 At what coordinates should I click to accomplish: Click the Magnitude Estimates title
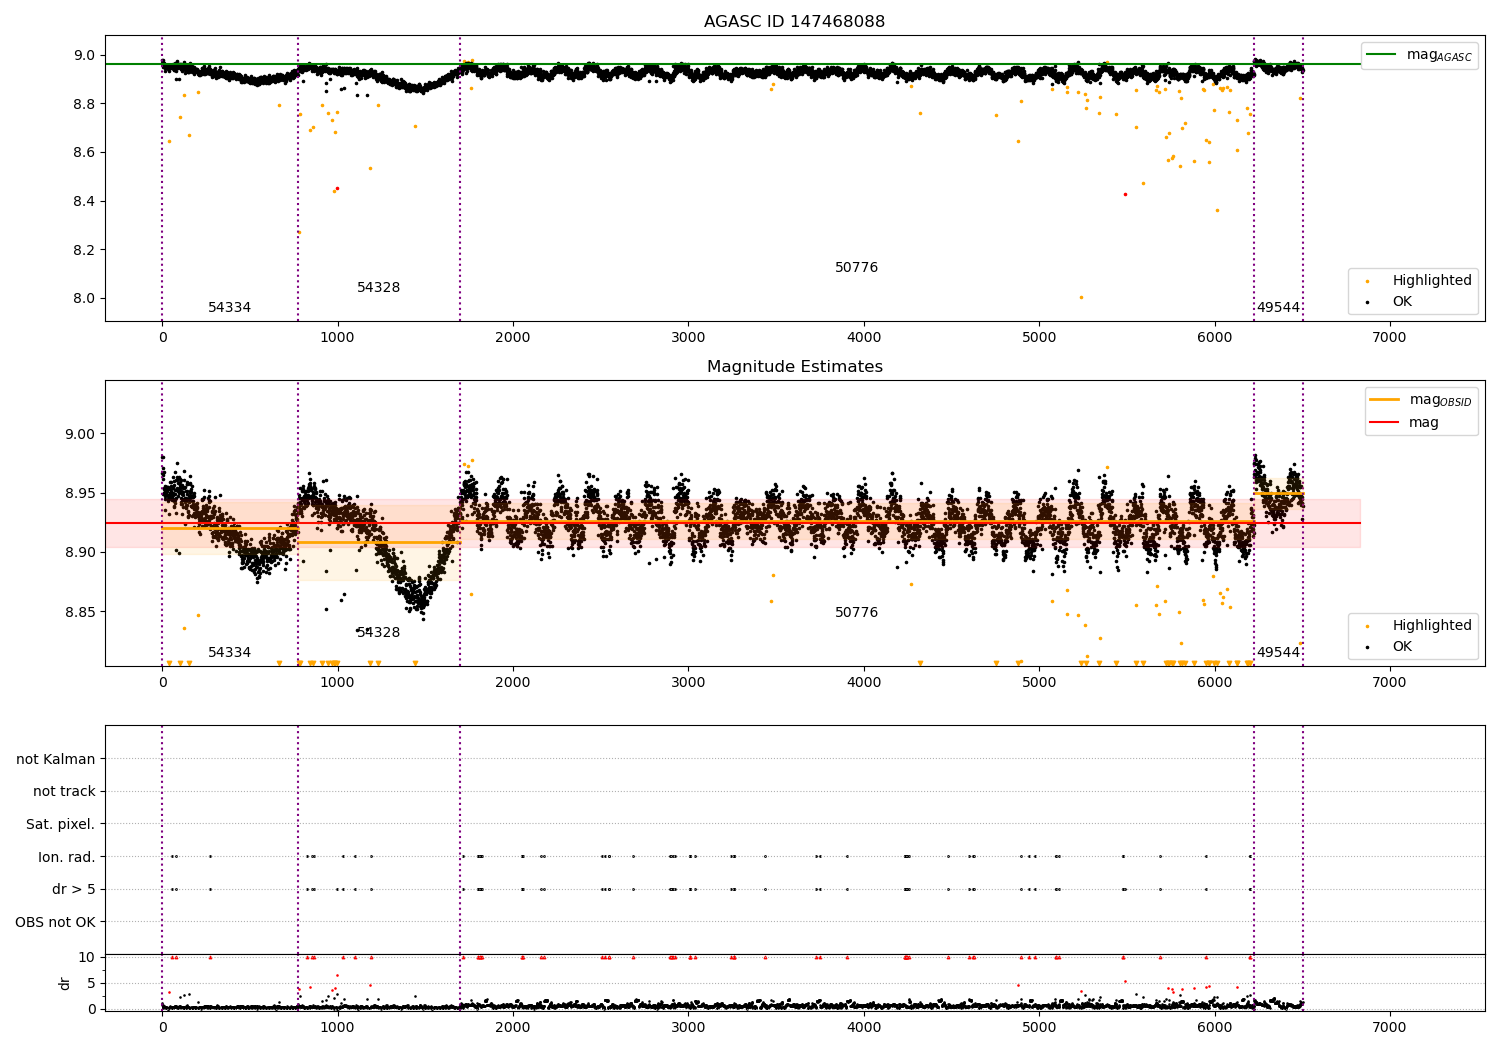(x=794, y=367)
